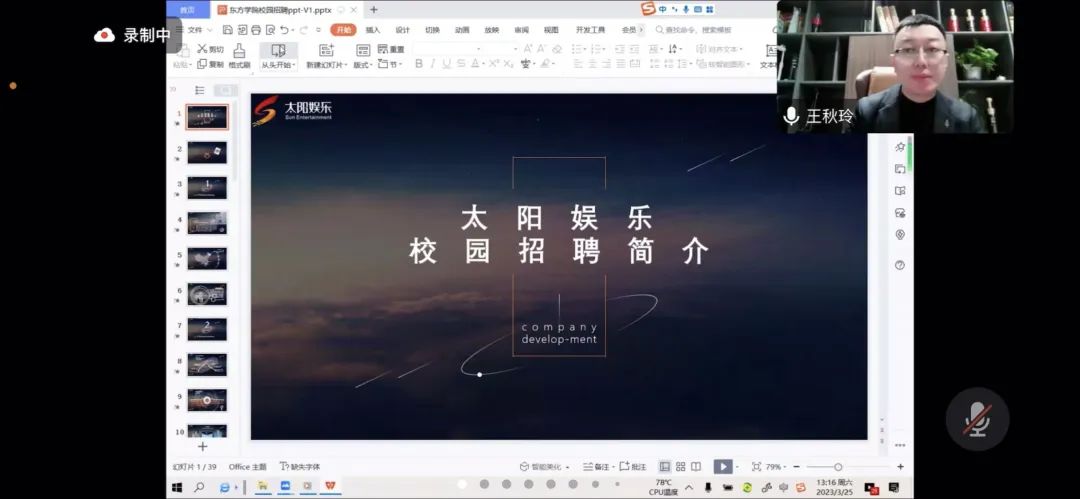Viewport: 1080px width, 499px height.
Task: Expand more ribbon tabs chevron after 会员
Action: (641, 30)
